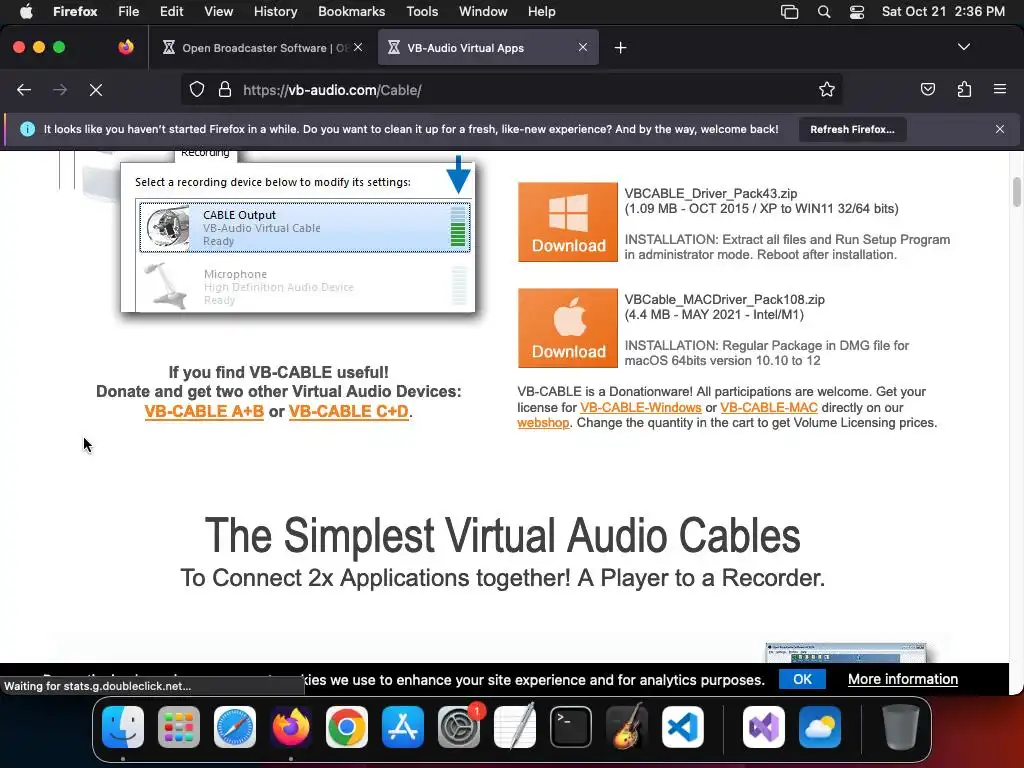Open the VB-CABLE-MAC license link

click(769, 408)
